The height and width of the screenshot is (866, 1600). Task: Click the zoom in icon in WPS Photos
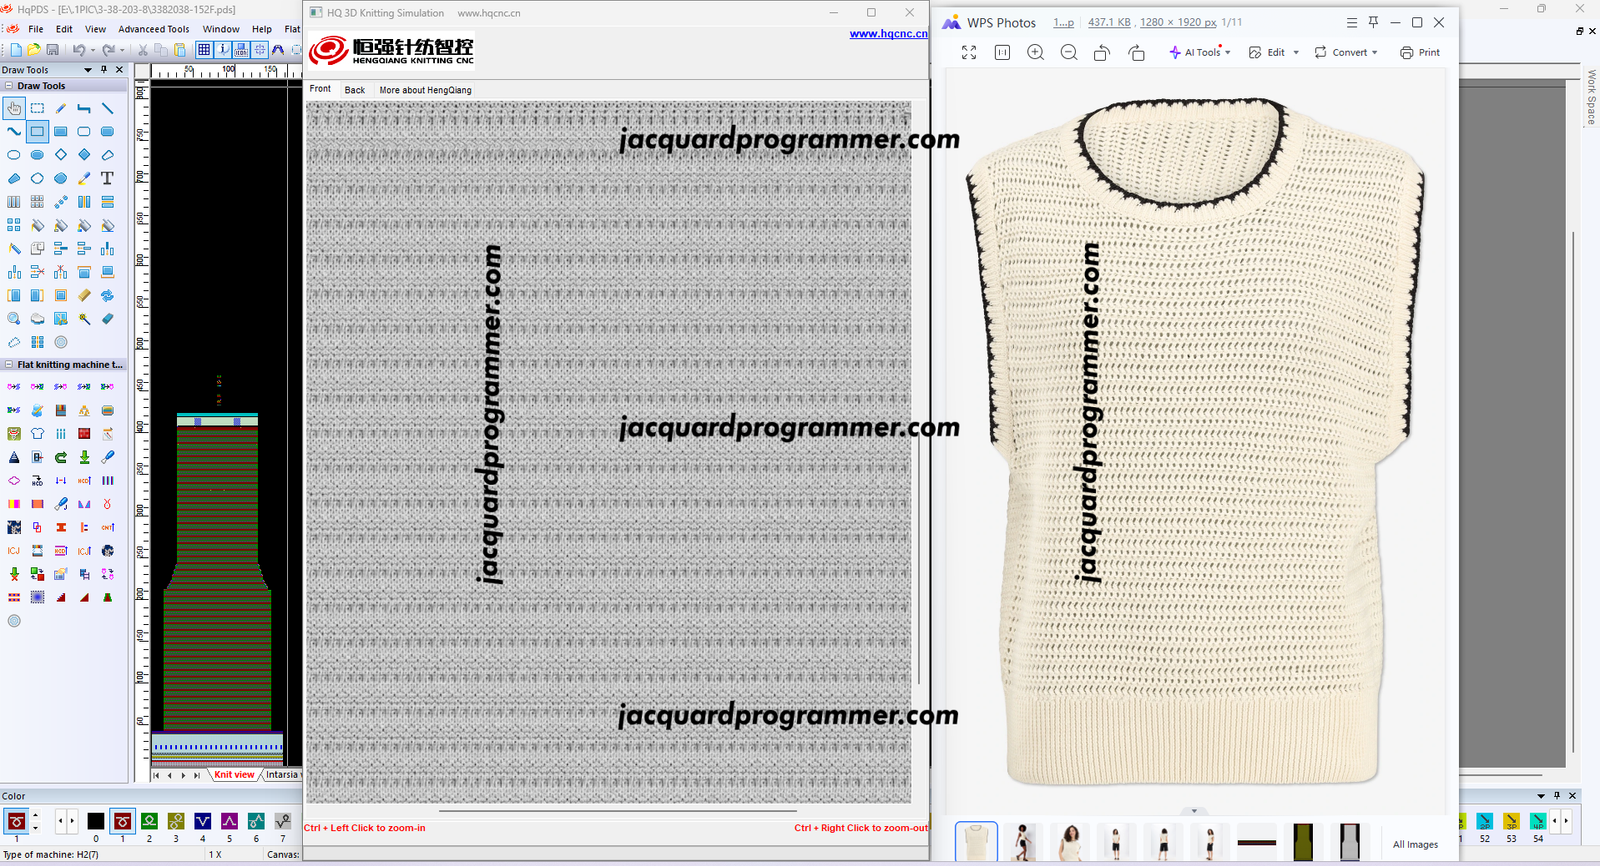pos(1035,52)
